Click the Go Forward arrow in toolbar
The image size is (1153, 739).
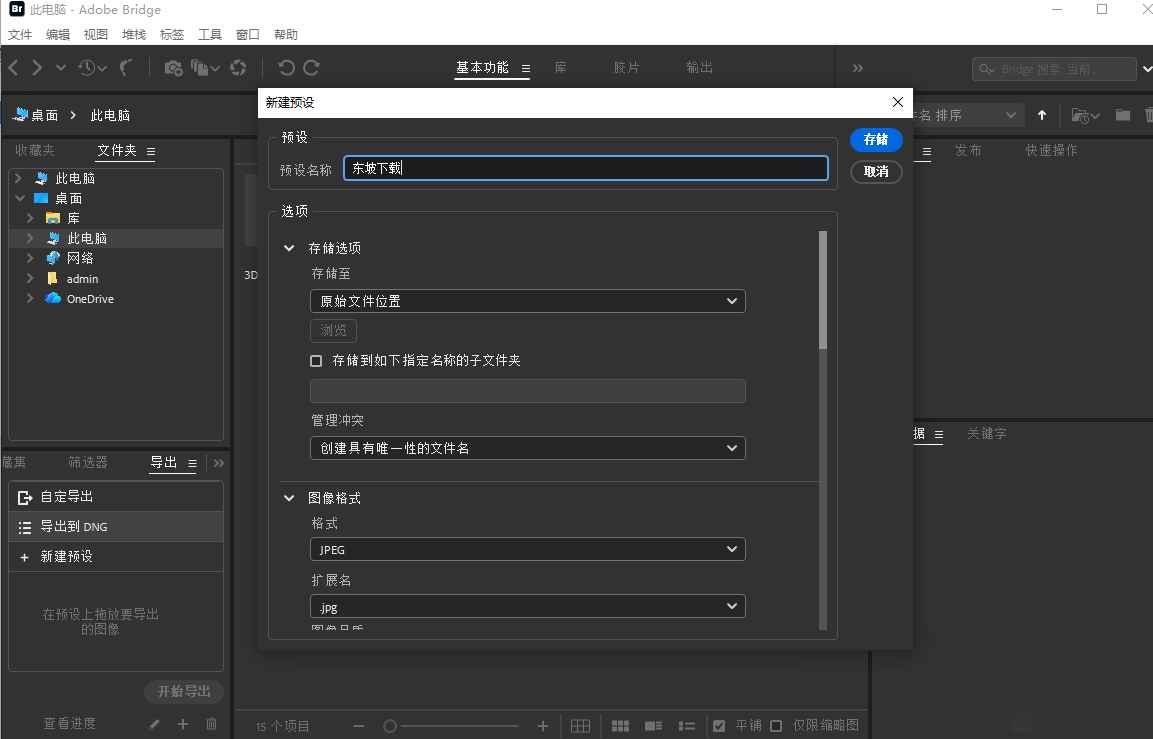pos(37,68)
